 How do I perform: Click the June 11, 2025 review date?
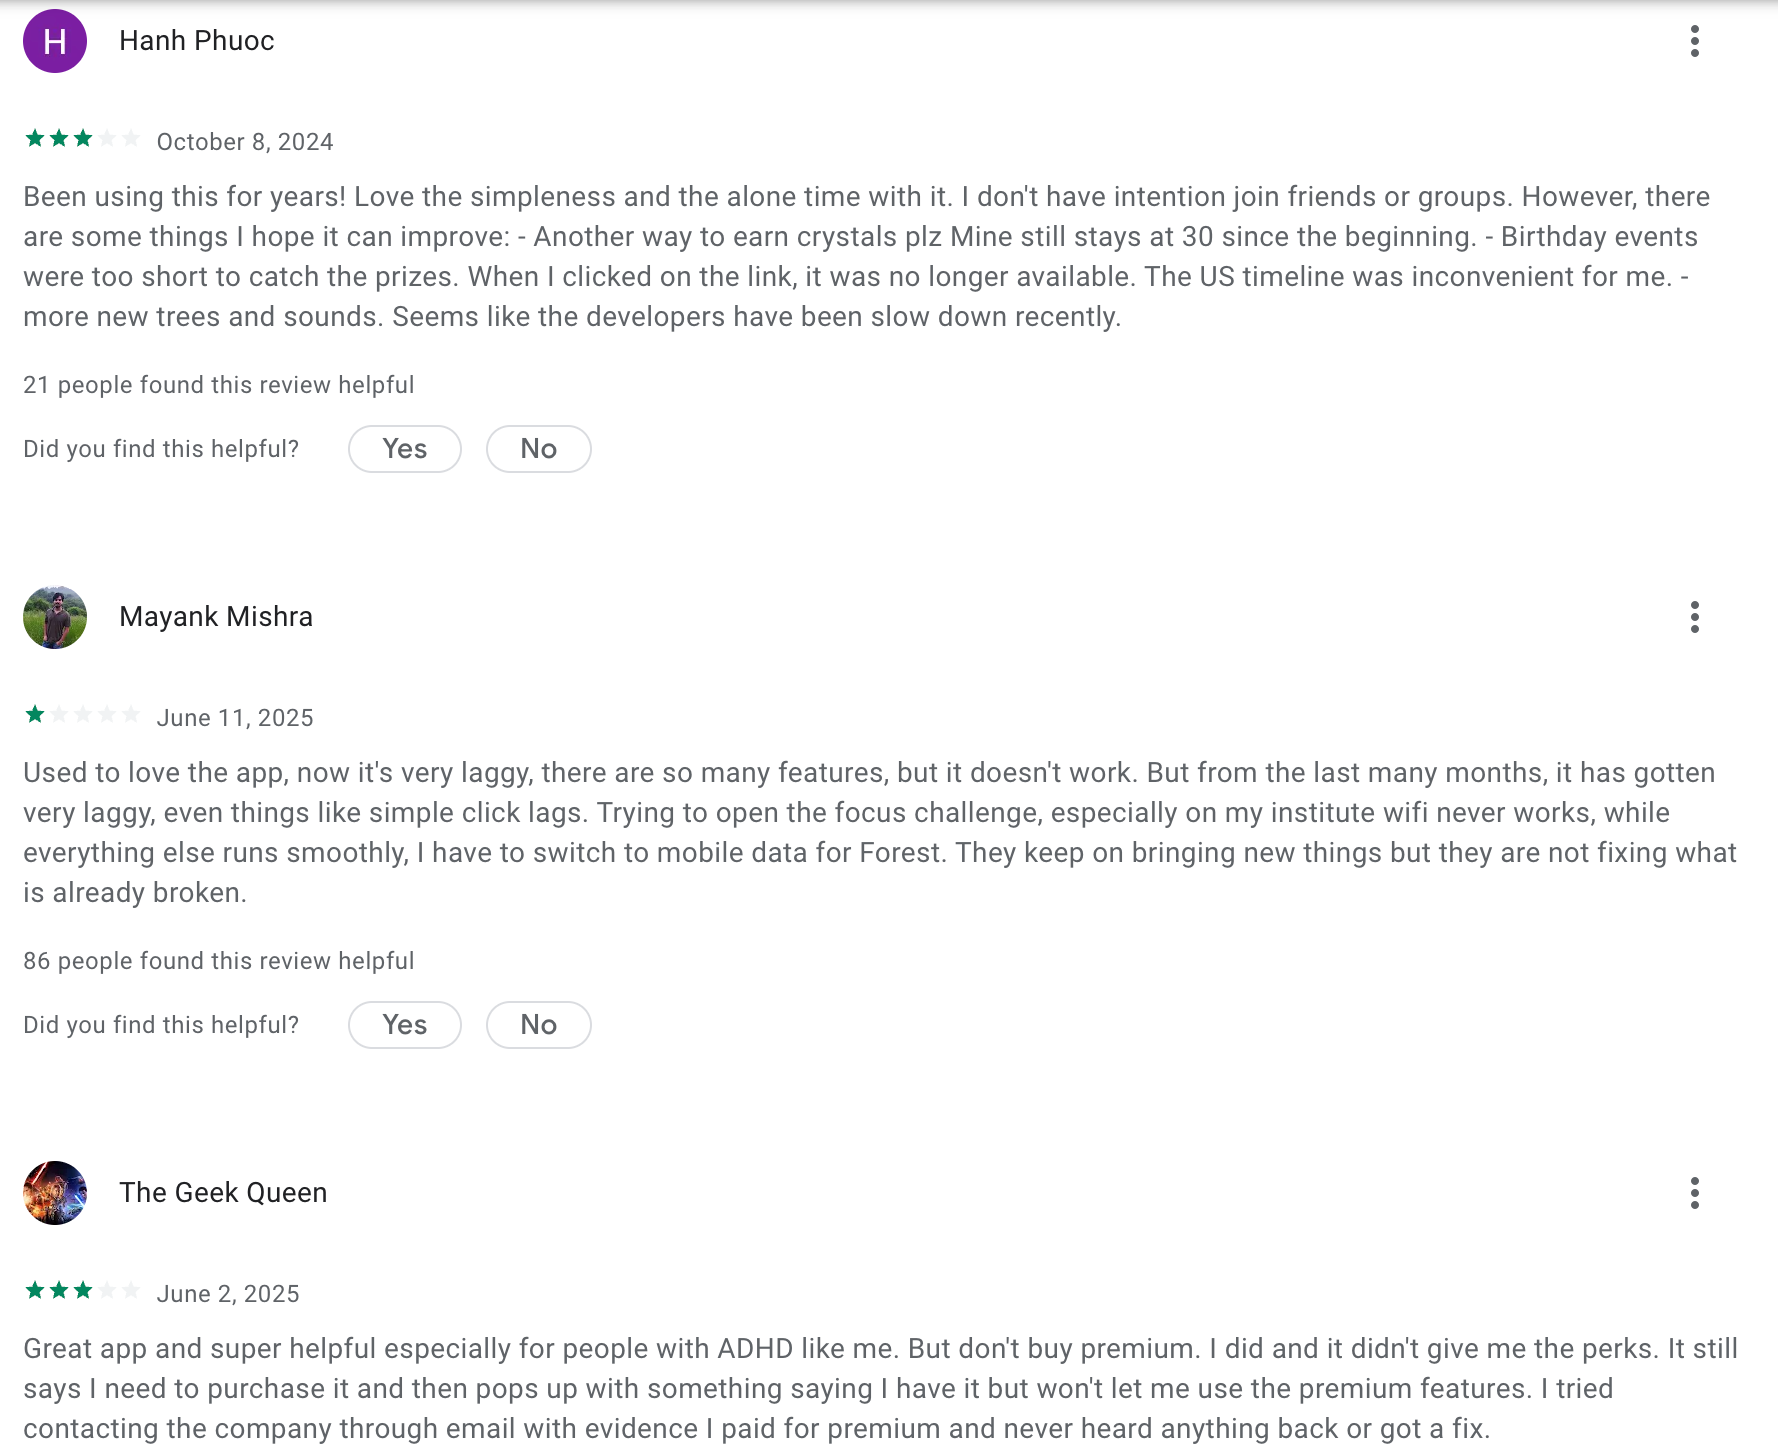(235, 718)
